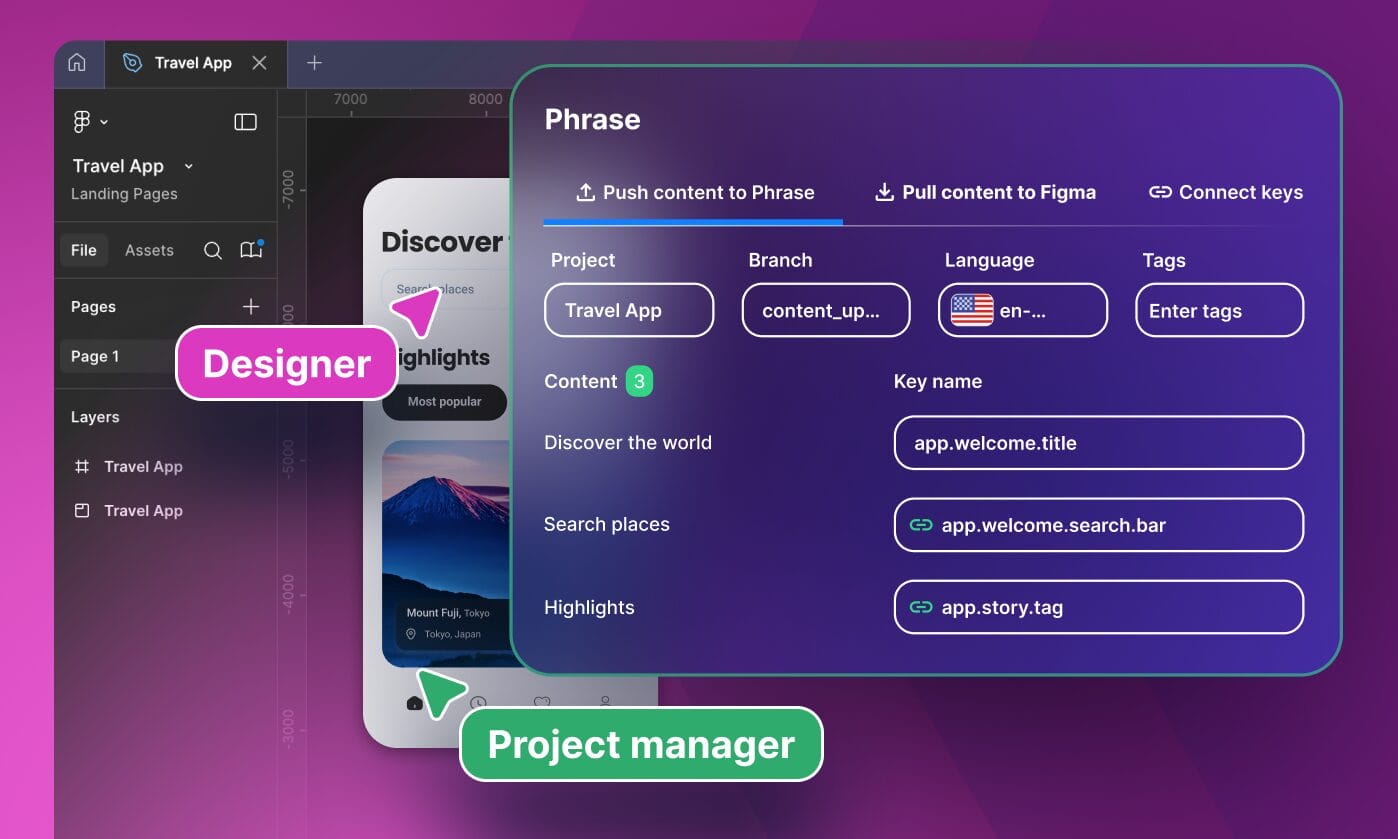Open the Libraries book icon

click(247, 250)
